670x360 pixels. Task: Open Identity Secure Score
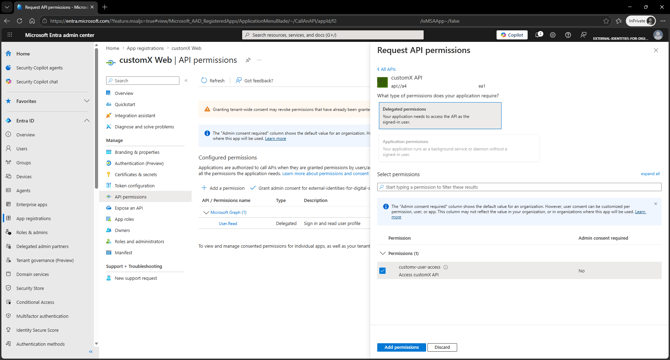[37, 330]
